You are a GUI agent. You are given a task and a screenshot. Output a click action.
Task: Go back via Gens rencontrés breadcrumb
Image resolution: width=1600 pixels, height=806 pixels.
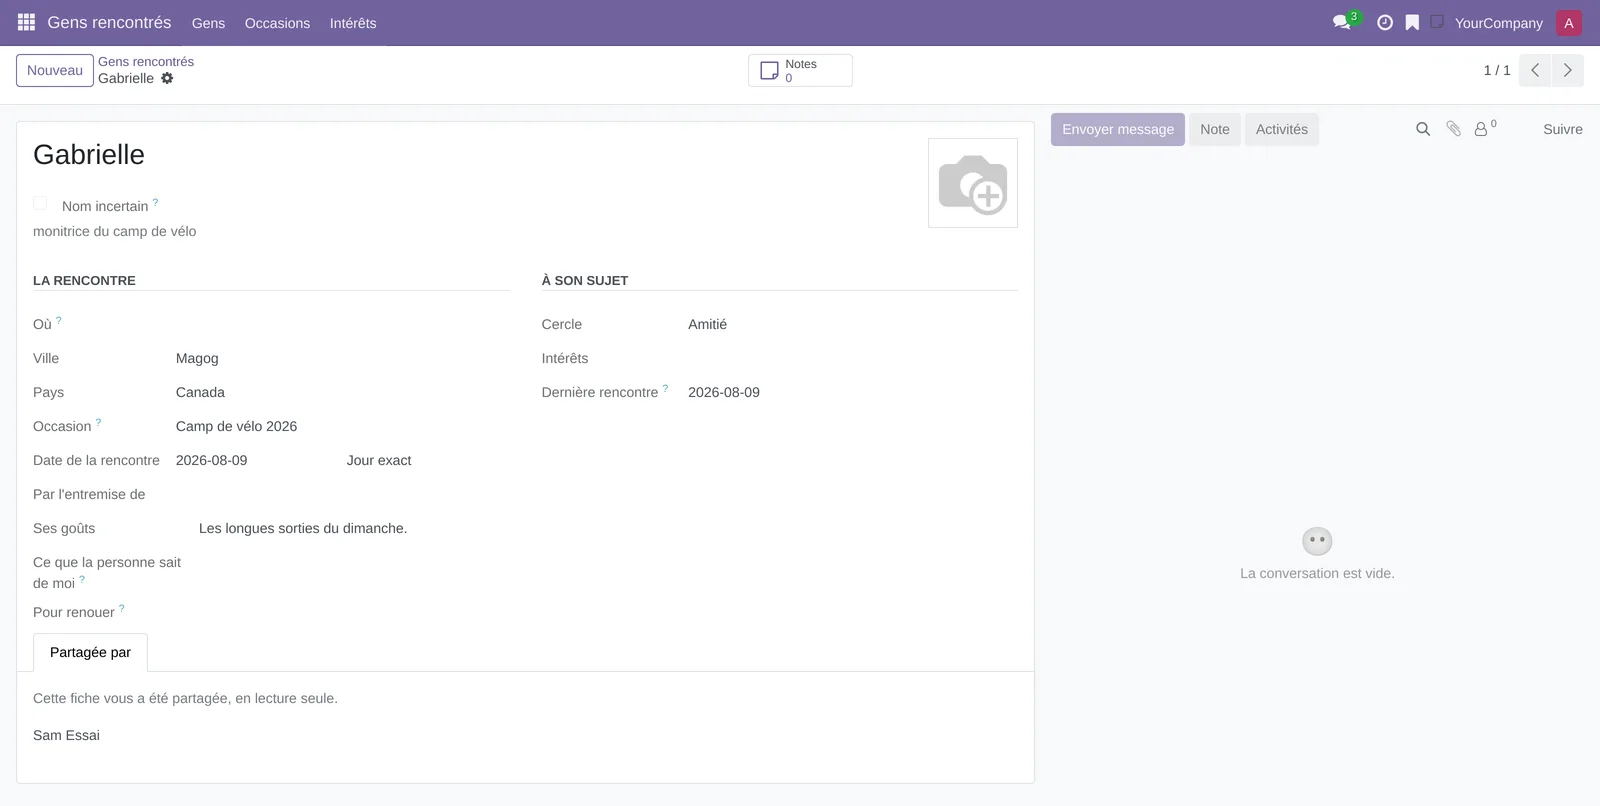tap(146, 61)
